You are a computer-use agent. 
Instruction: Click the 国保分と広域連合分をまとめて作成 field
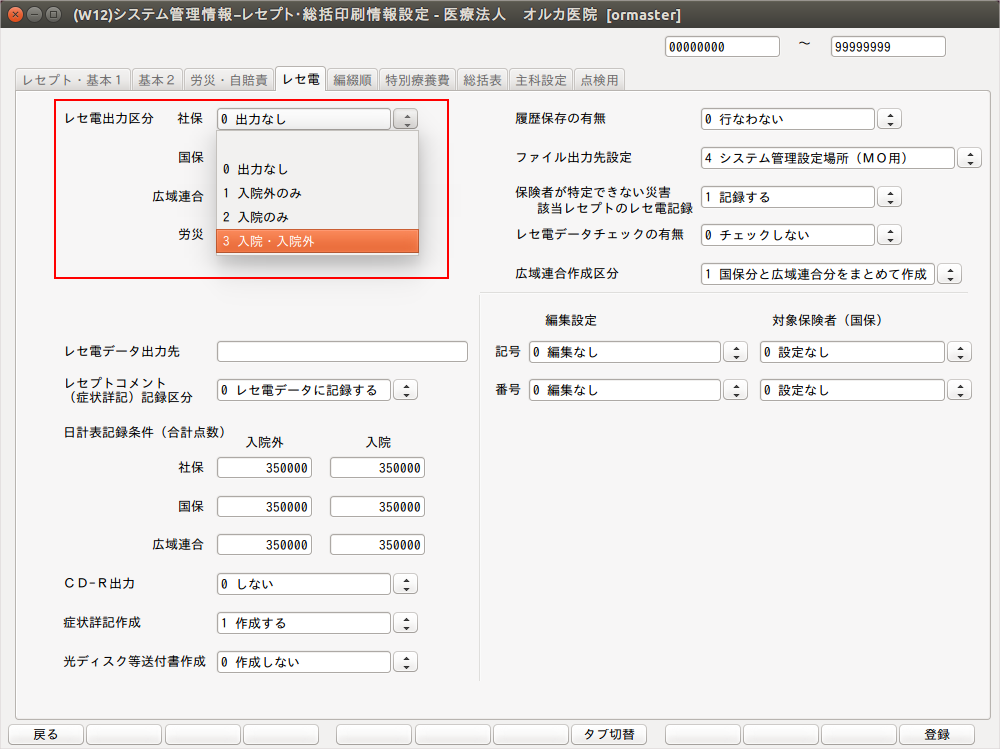818,274
